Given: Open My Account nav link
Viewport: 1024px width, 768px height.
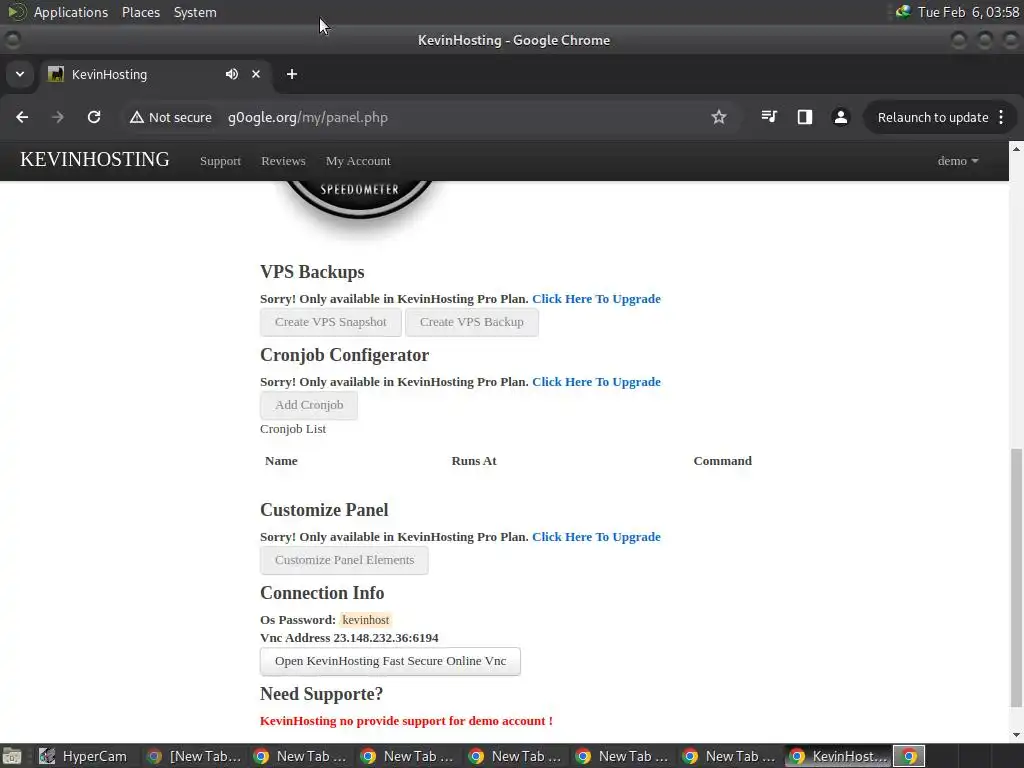Looking at the screenshot, I should [358, 161].
